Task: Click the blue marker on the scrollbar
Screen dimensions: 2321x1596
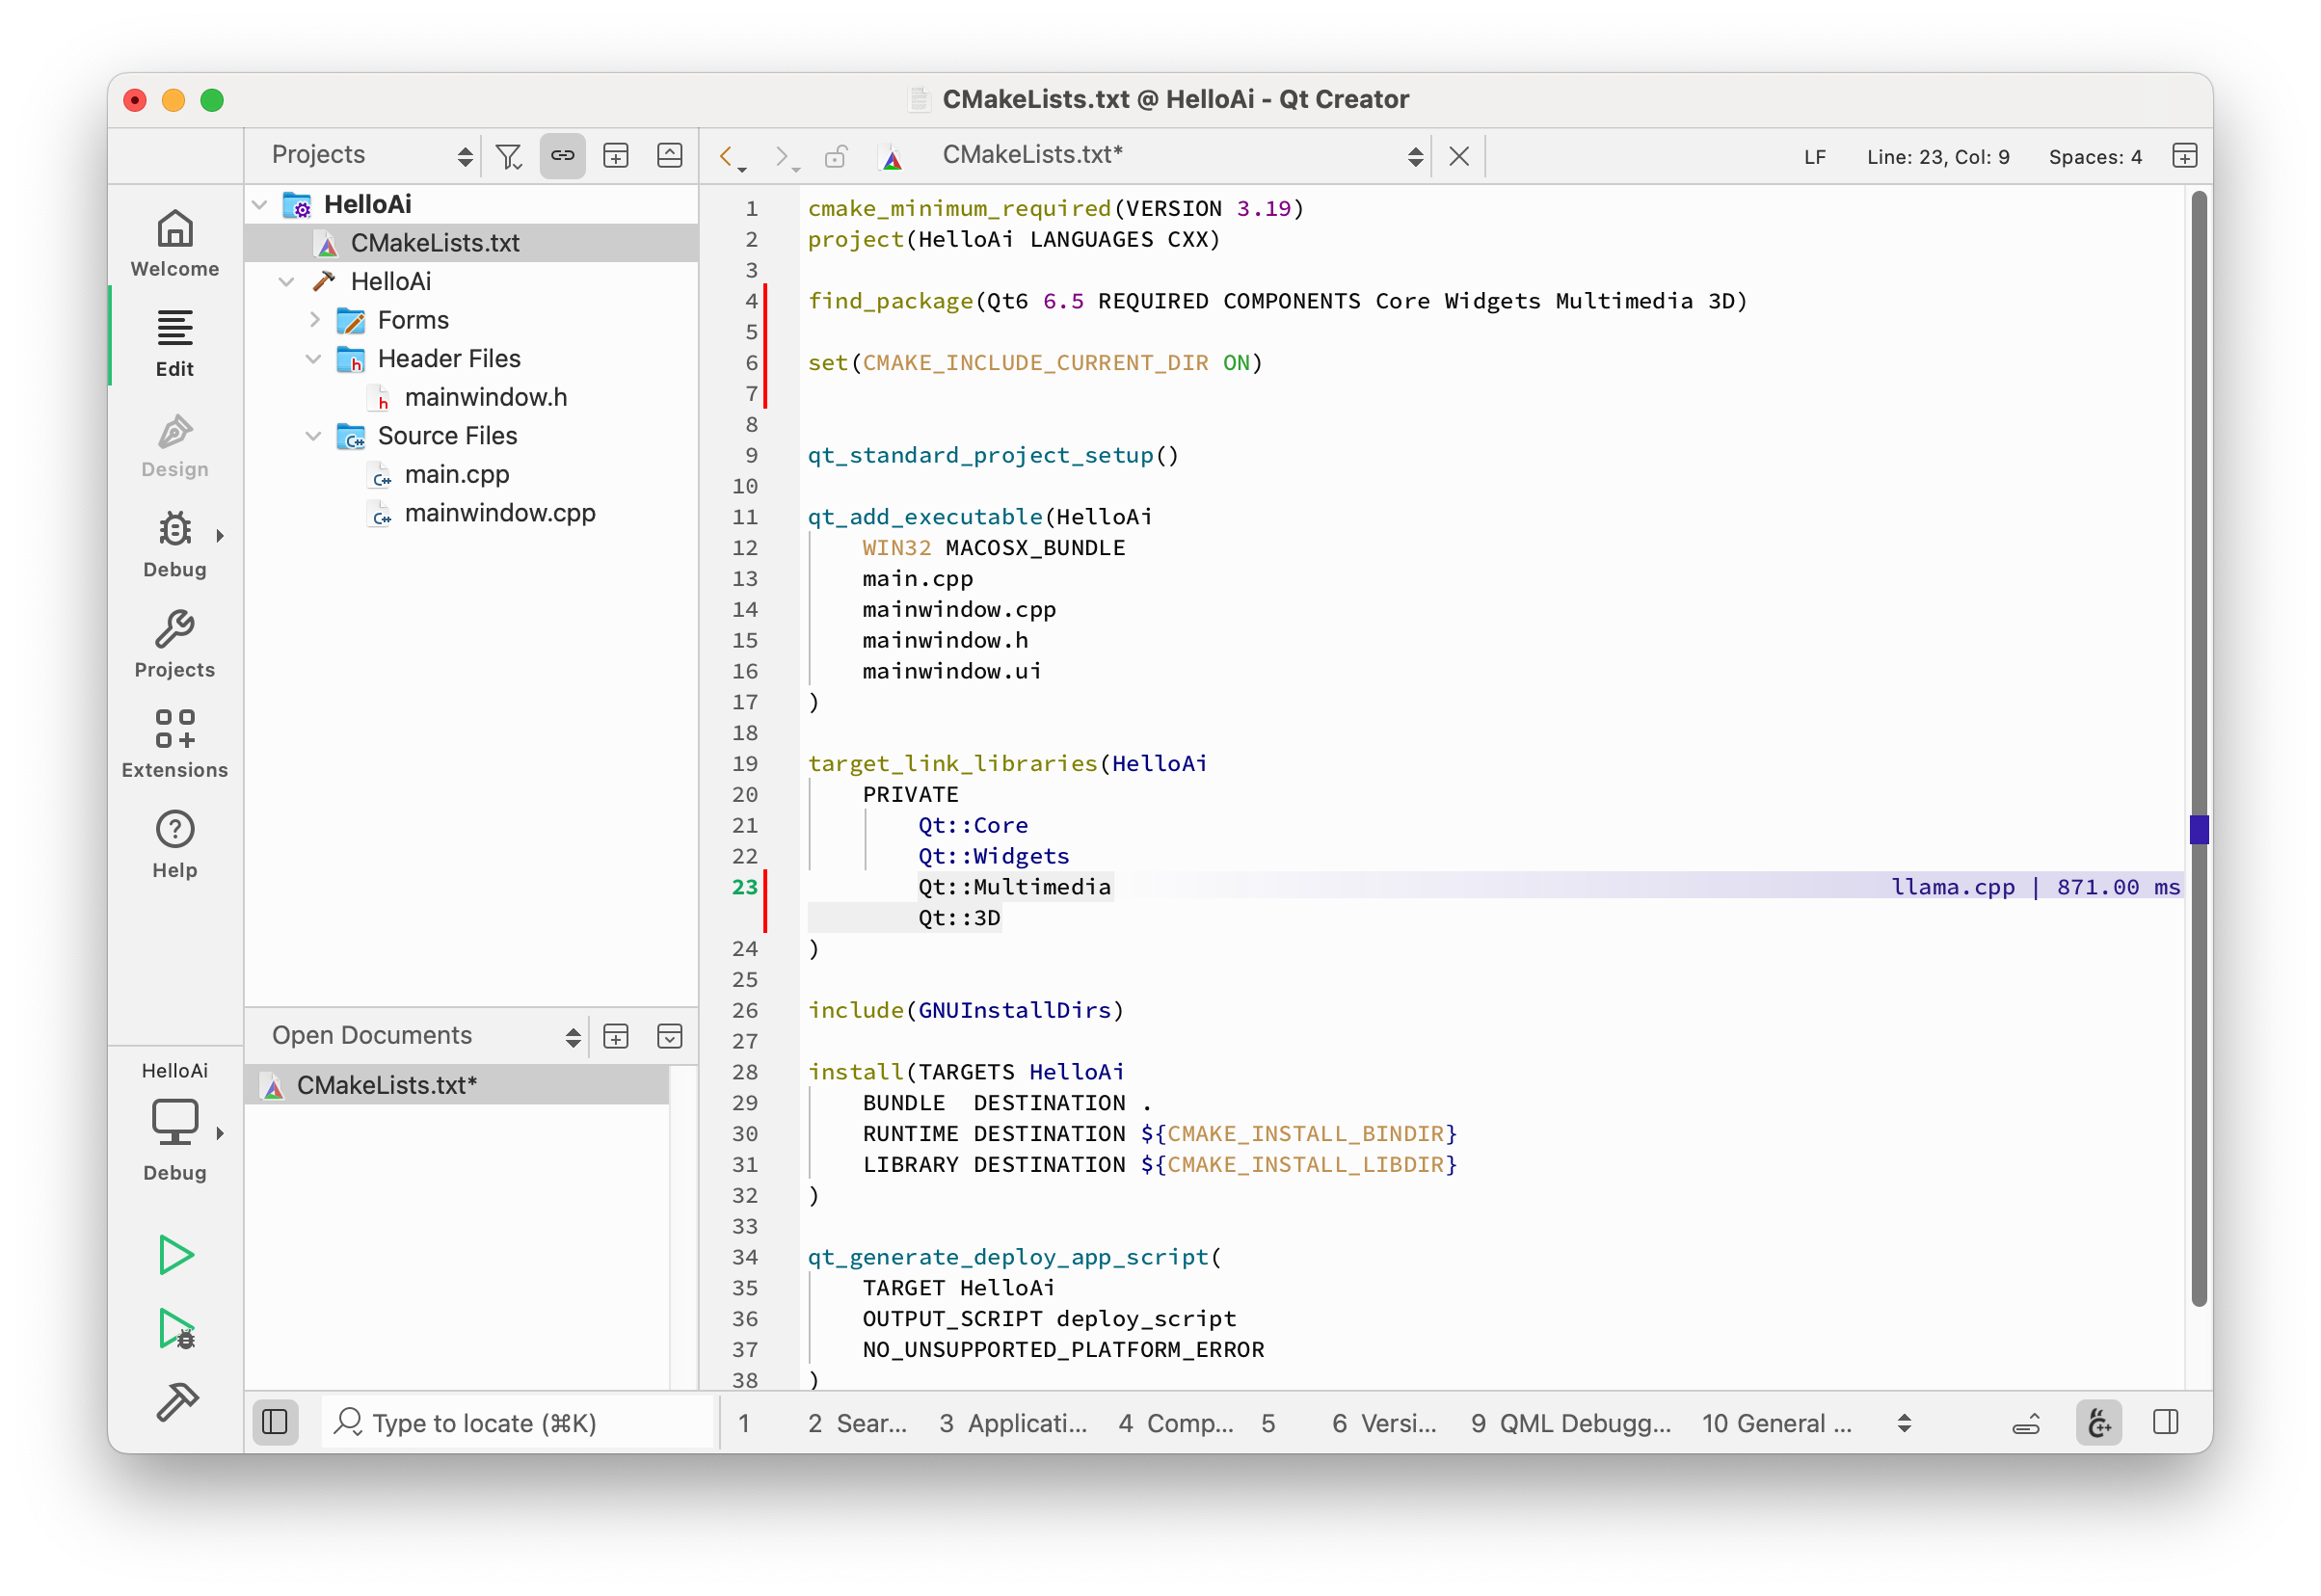Action: (2198, 829)
